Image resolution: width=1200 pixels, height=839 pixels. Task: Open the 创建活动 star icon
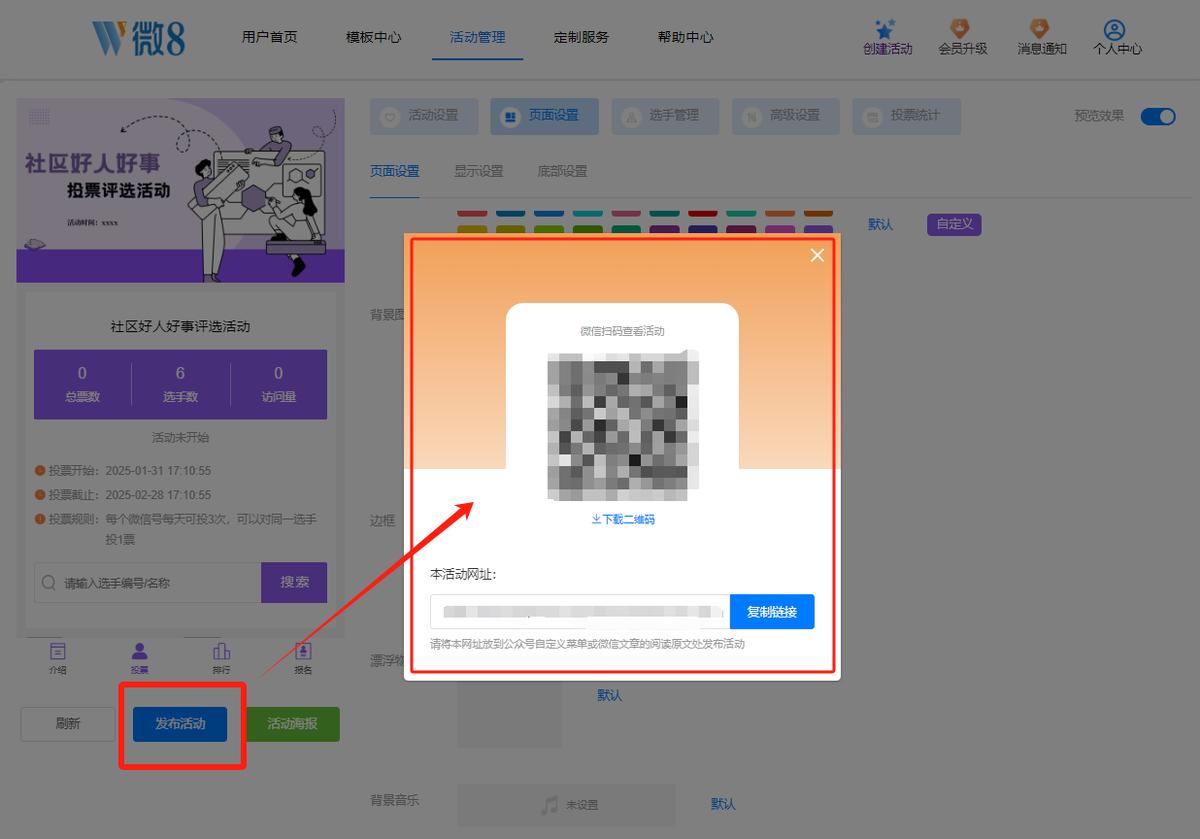coord(887,29)
